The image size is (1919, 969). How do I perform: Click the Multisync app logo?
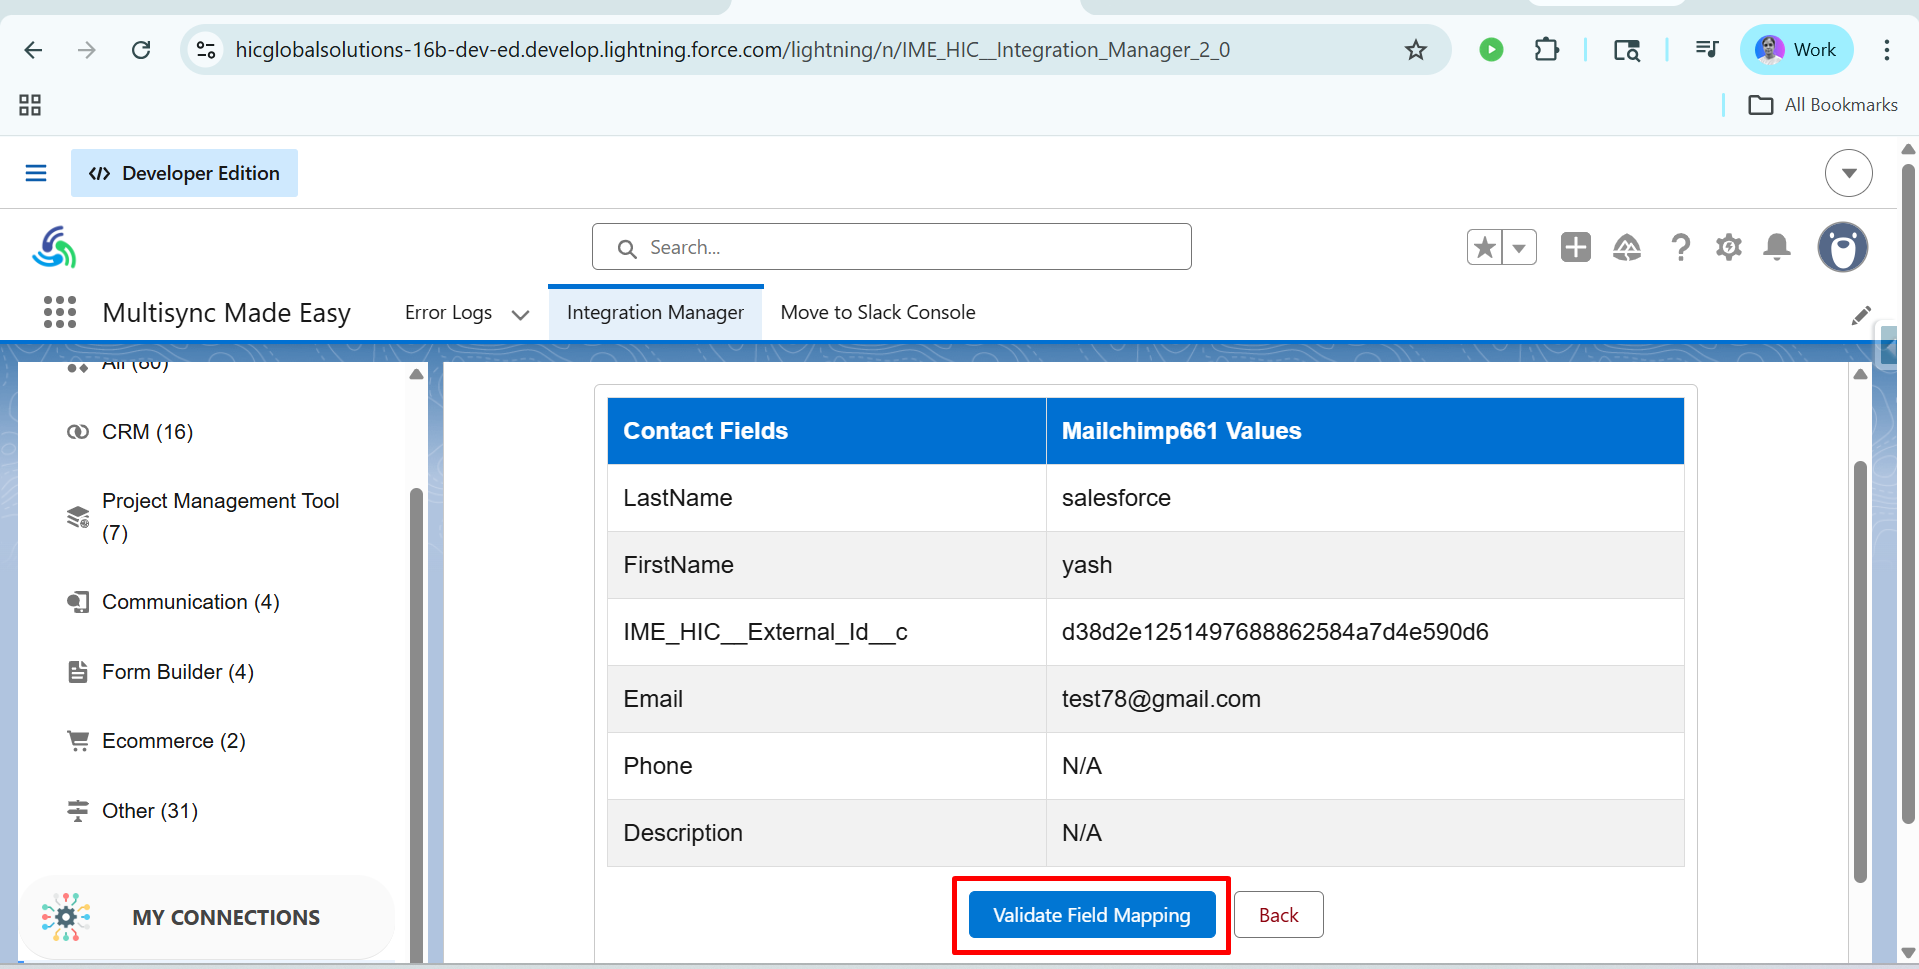pos(54,247)
